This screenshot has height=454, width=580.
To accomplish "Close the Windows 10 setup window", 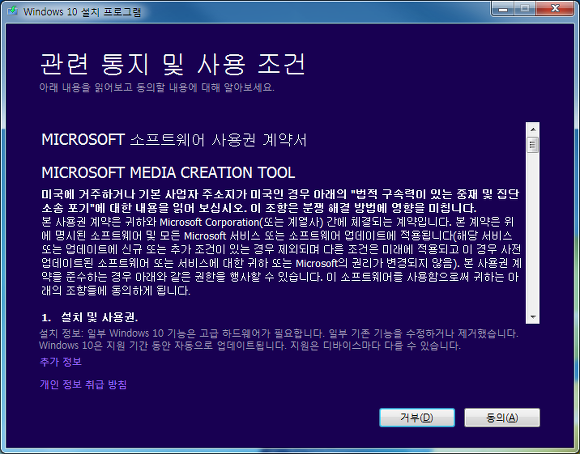I will (555, 8).
